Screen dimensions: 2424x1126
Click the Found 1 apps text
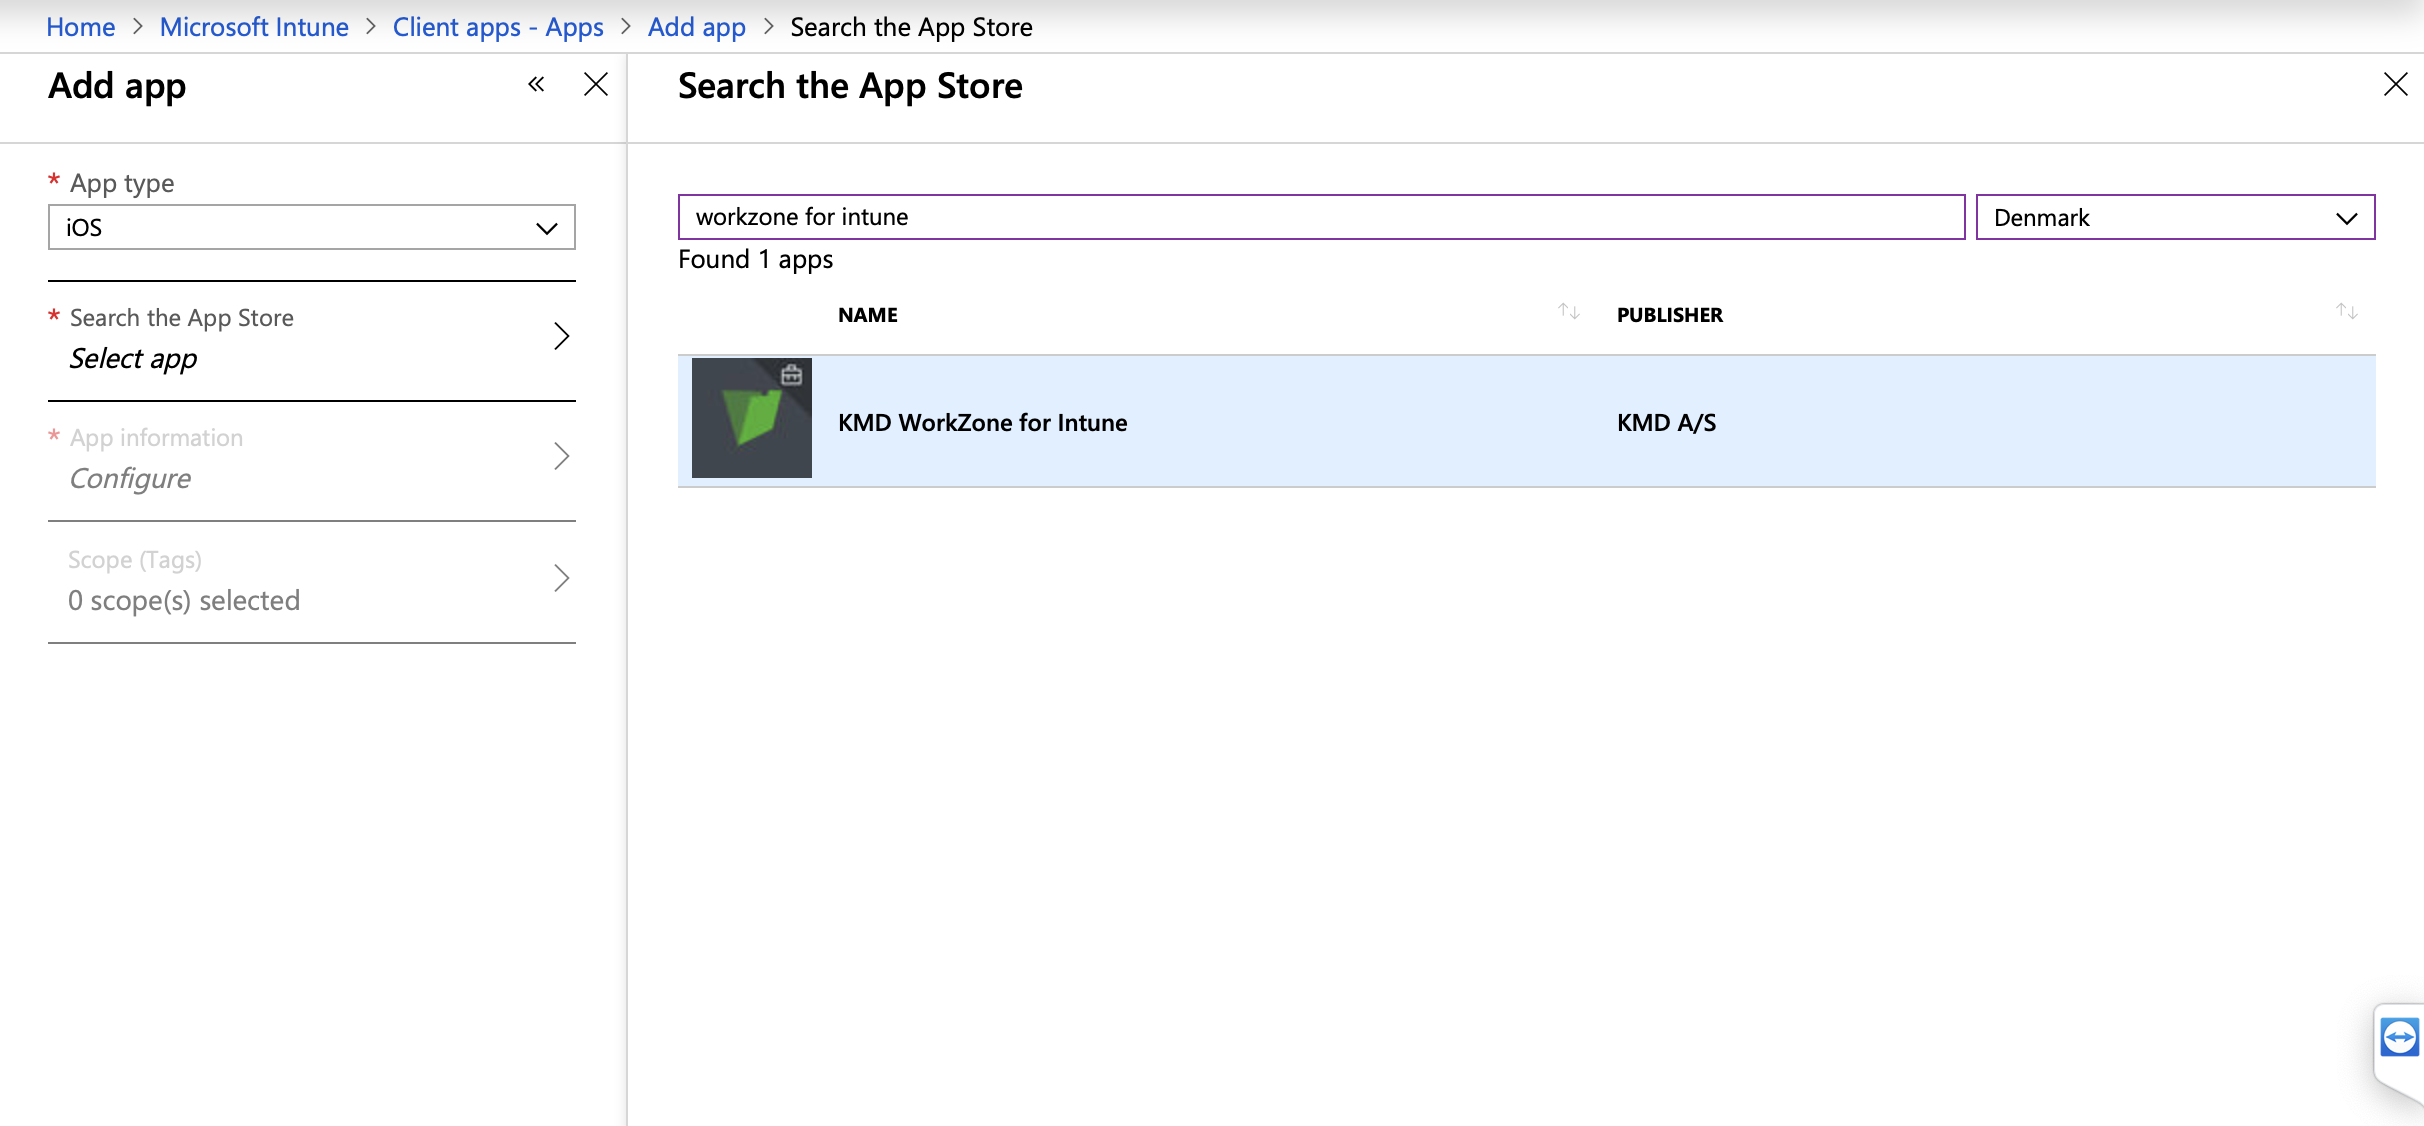pos(756,260)
